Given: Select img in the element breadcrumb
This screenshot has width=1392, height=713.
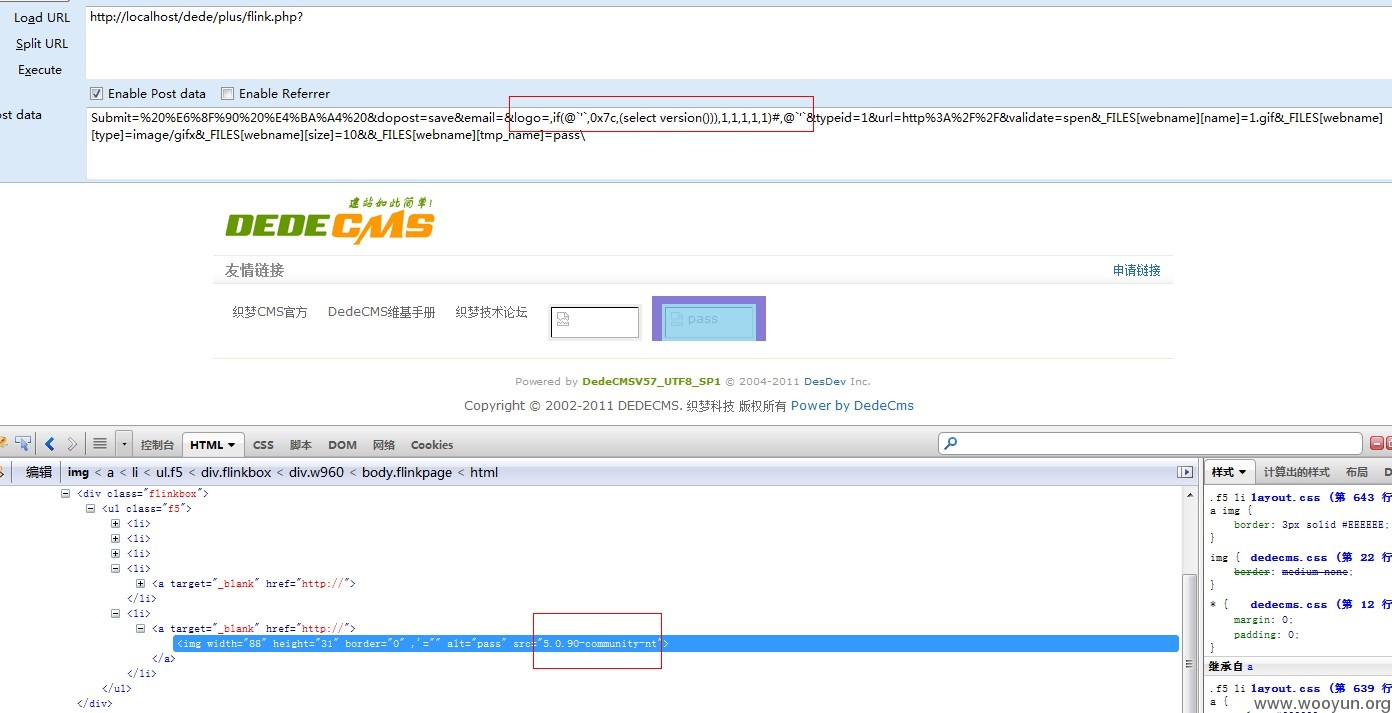Looking at the screenshot, I should pyautogui.click(x=78, y=472).
